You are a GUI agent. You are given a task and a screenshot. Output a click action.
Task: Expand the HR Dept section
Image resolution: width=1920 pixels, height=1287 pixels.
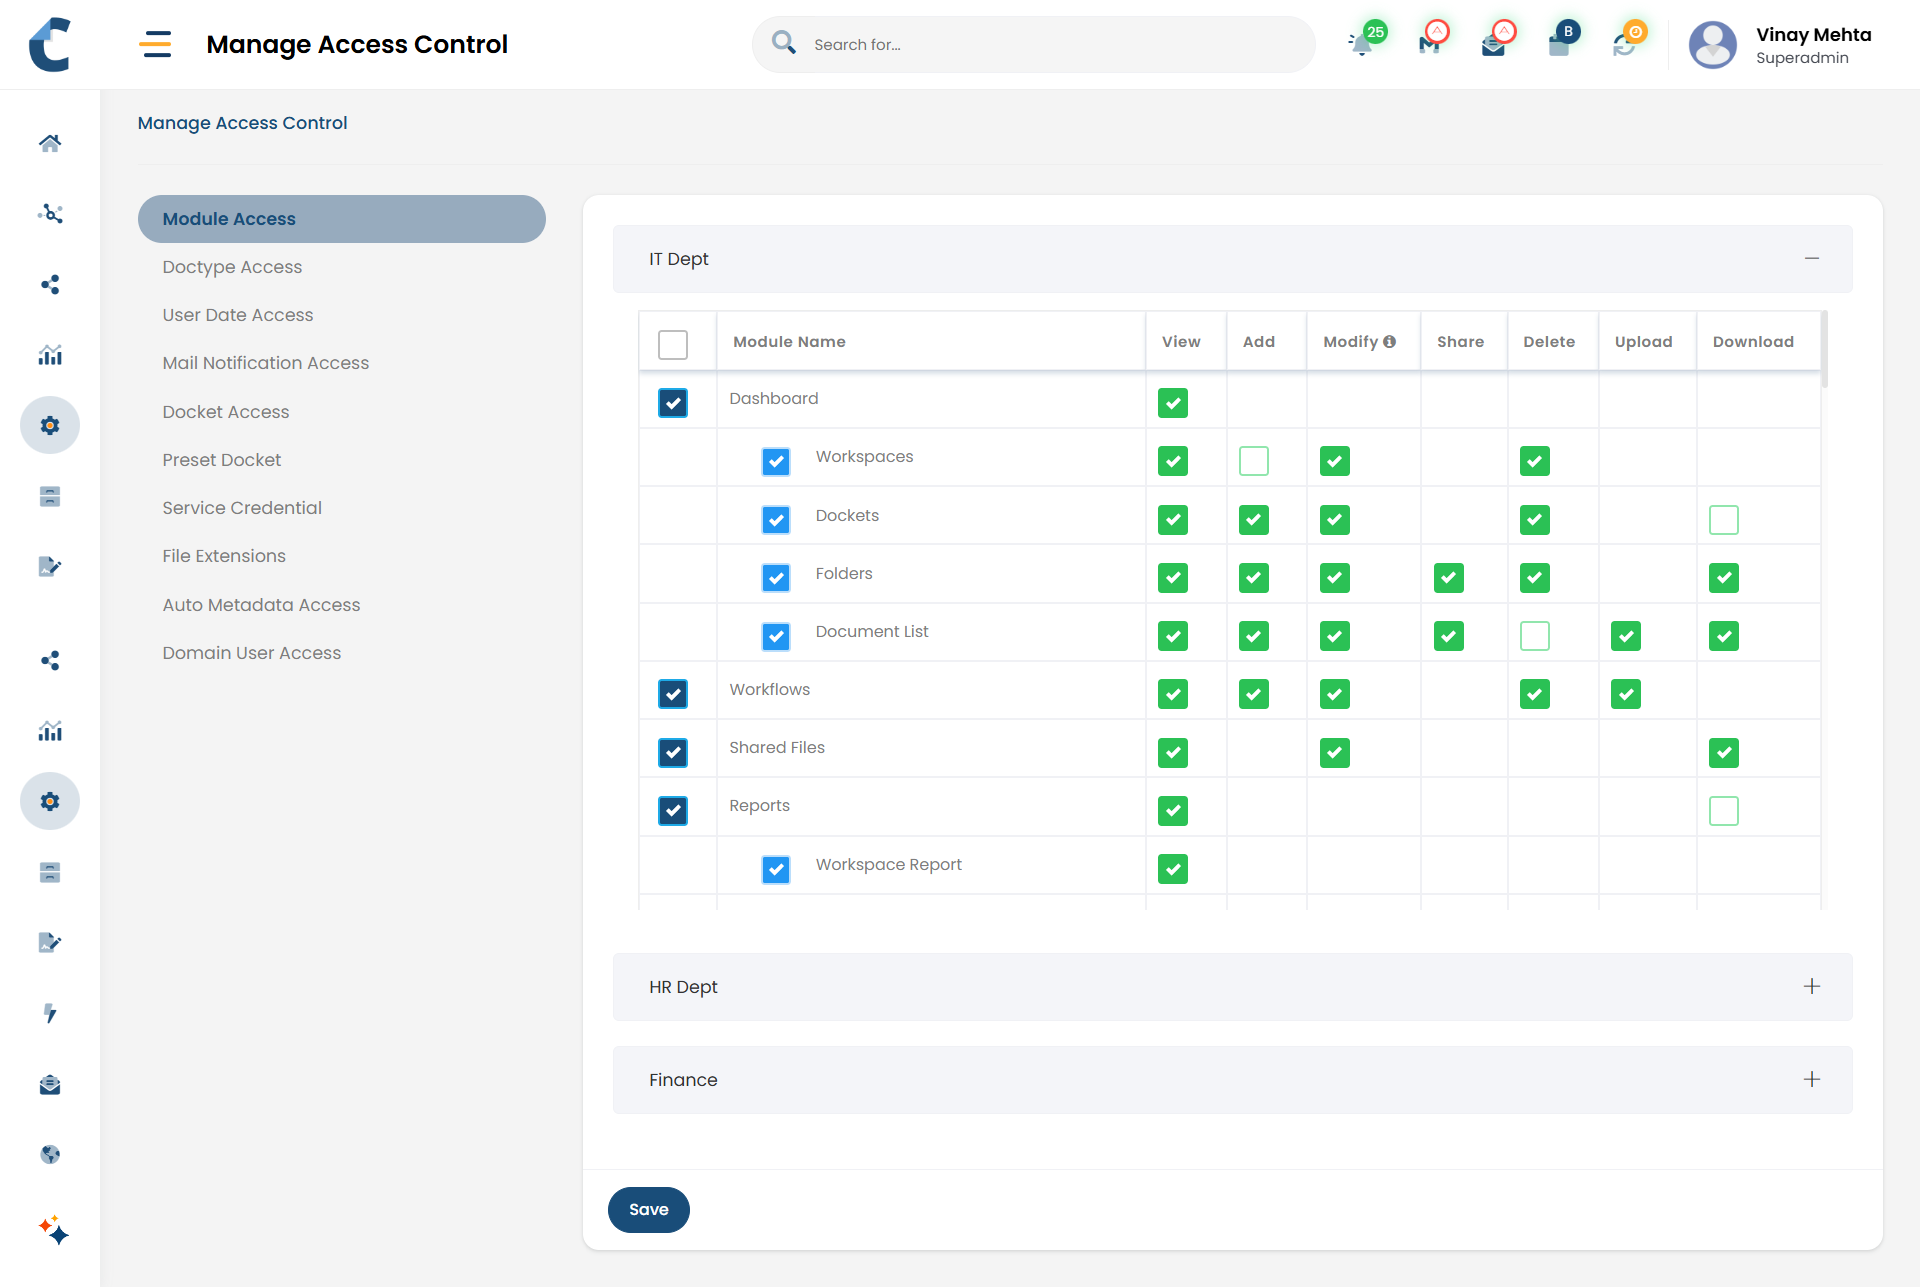click(1811, 987)
